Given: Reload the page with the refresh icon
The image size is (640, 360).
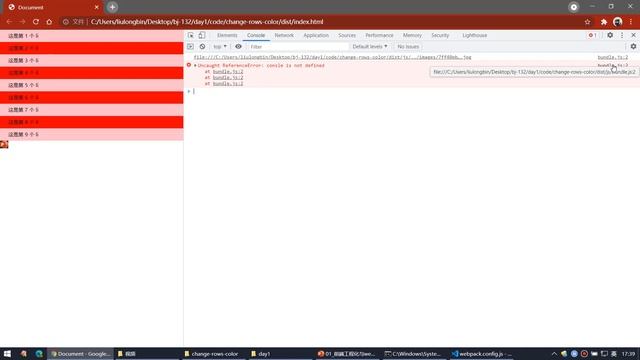Looking at the screenshot, I should click(36, 22).
